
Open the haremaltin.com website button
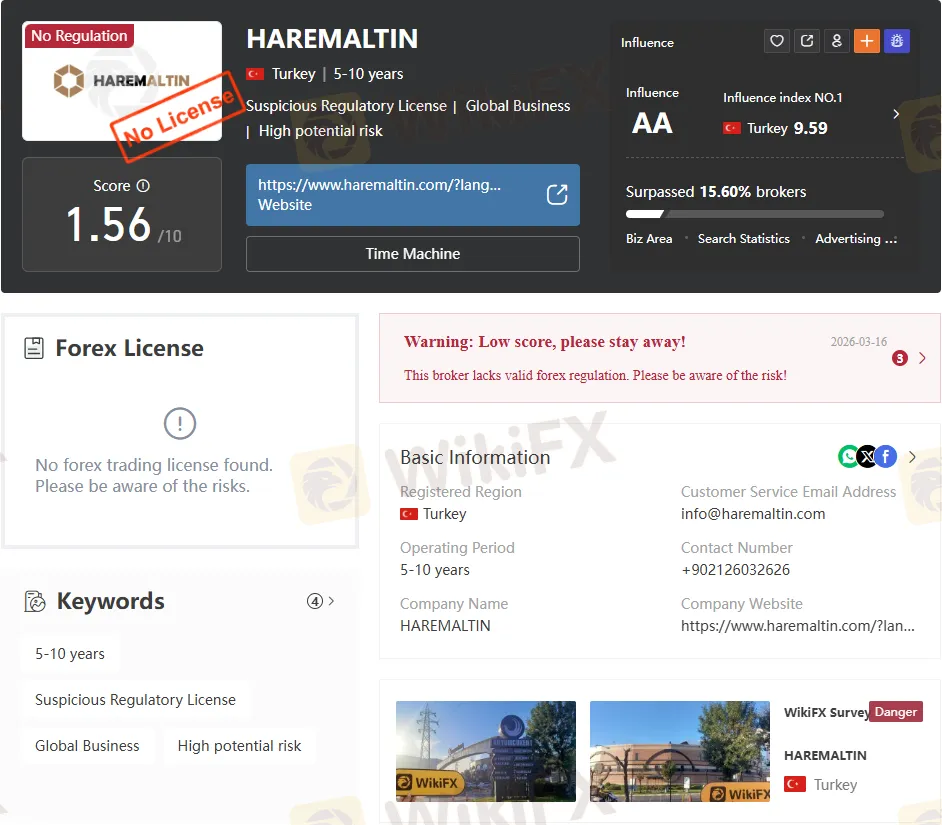point(413,195)
